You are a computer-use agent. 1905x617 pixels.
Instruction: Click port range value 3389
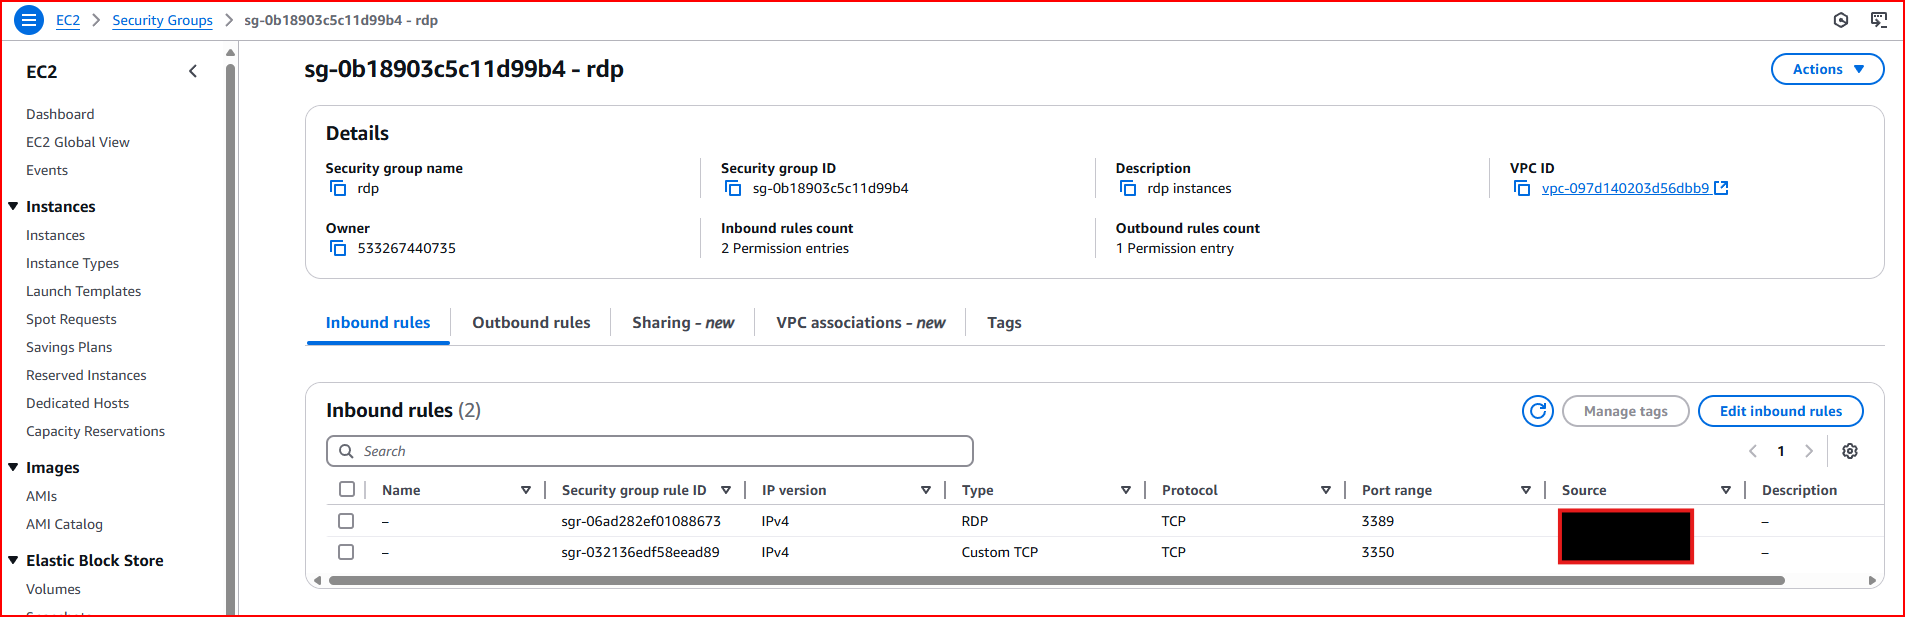click(1378, 521)
